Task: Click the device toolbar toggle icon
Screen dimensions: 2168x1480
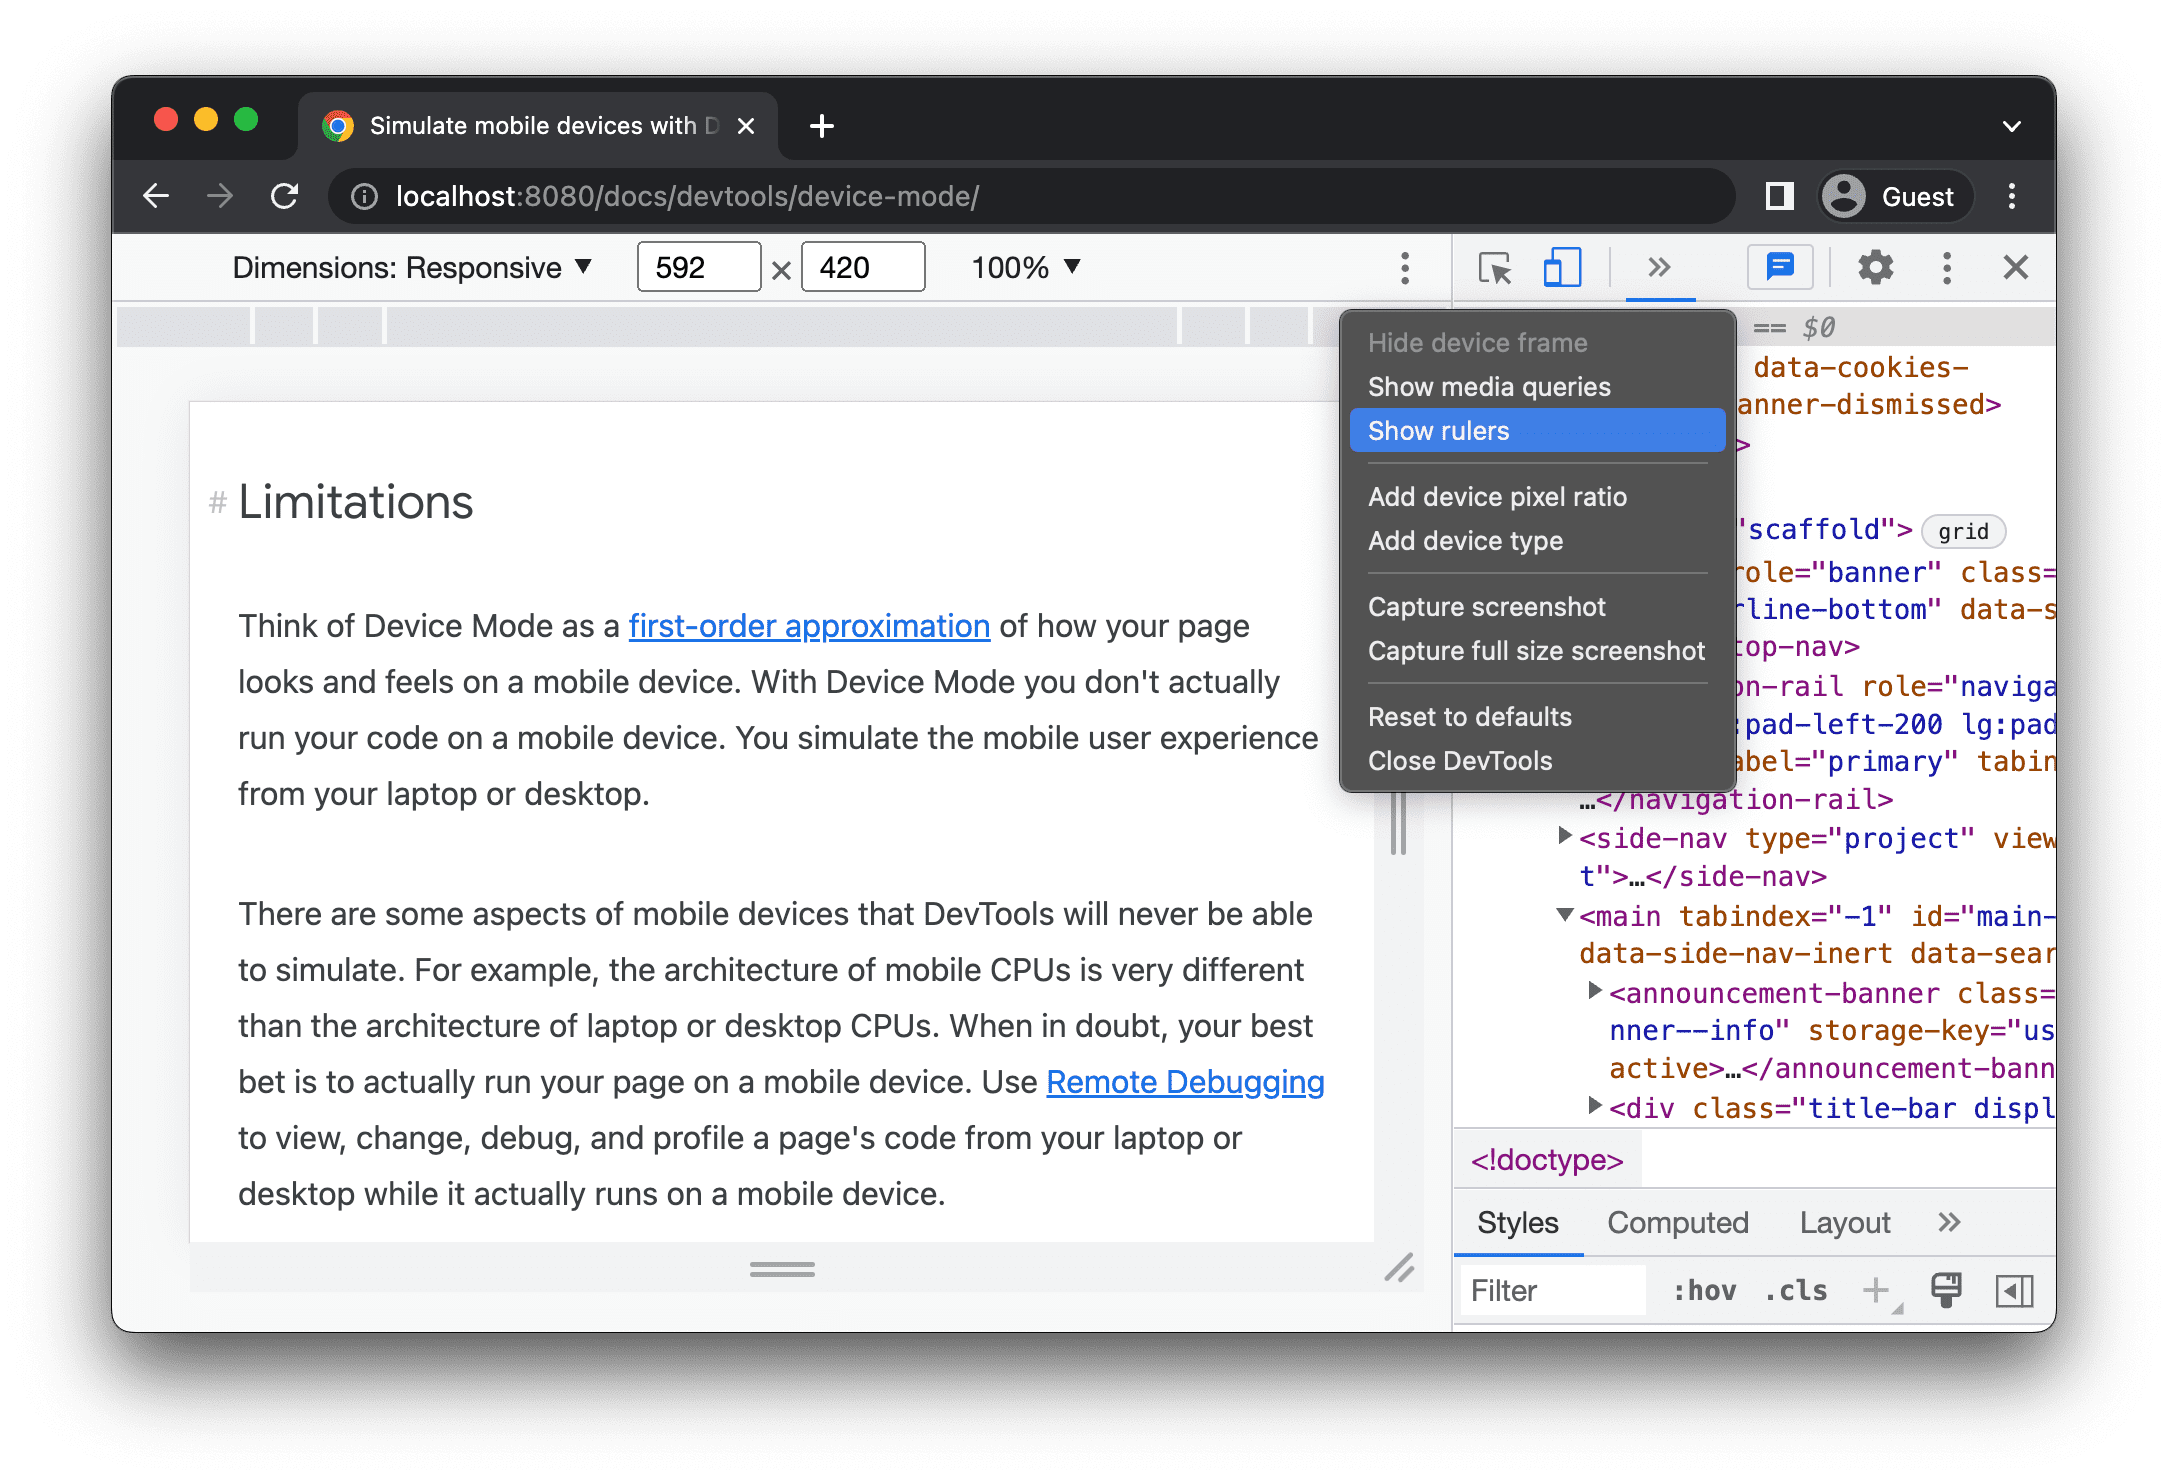Action: click(1560, 267)
